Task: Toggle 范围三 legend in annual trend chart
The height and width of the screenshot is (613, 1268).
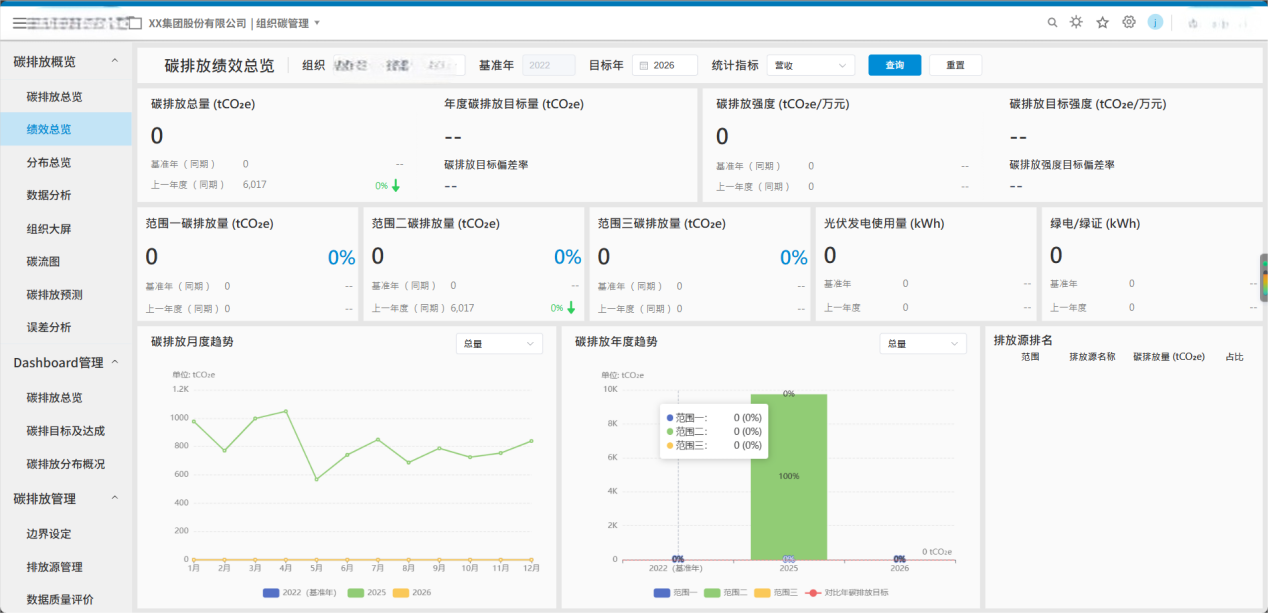Action: (777, 592)
